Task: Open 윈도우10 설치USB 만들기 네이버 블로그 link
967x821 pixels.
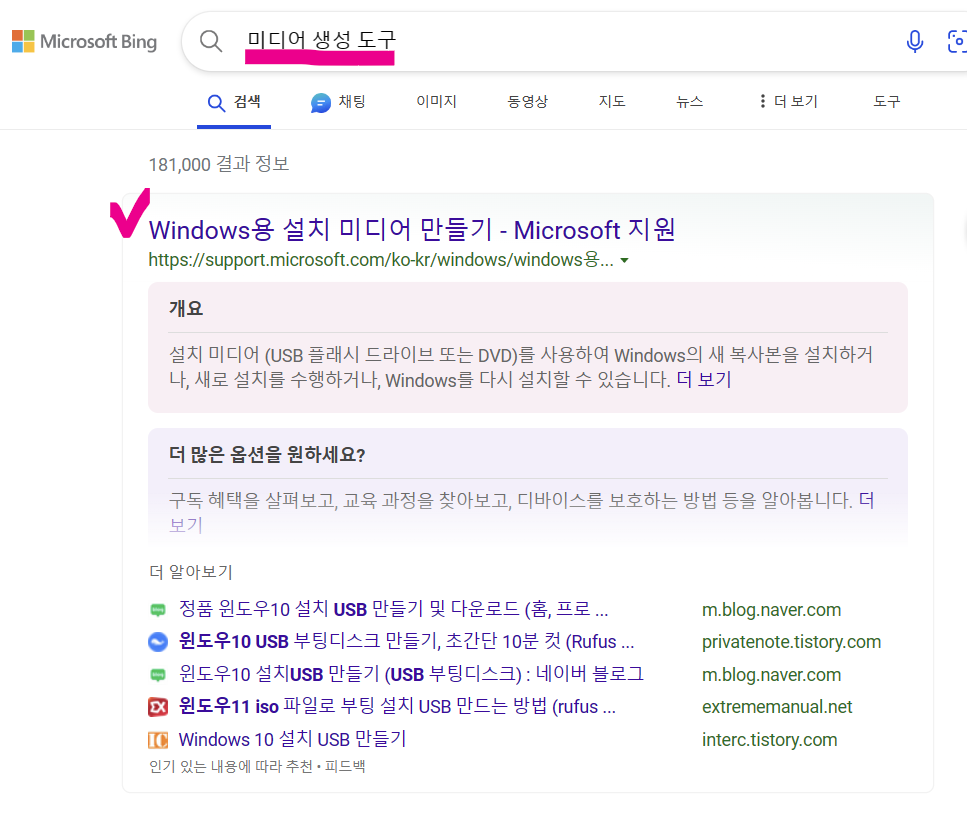Action: point(411,674)
